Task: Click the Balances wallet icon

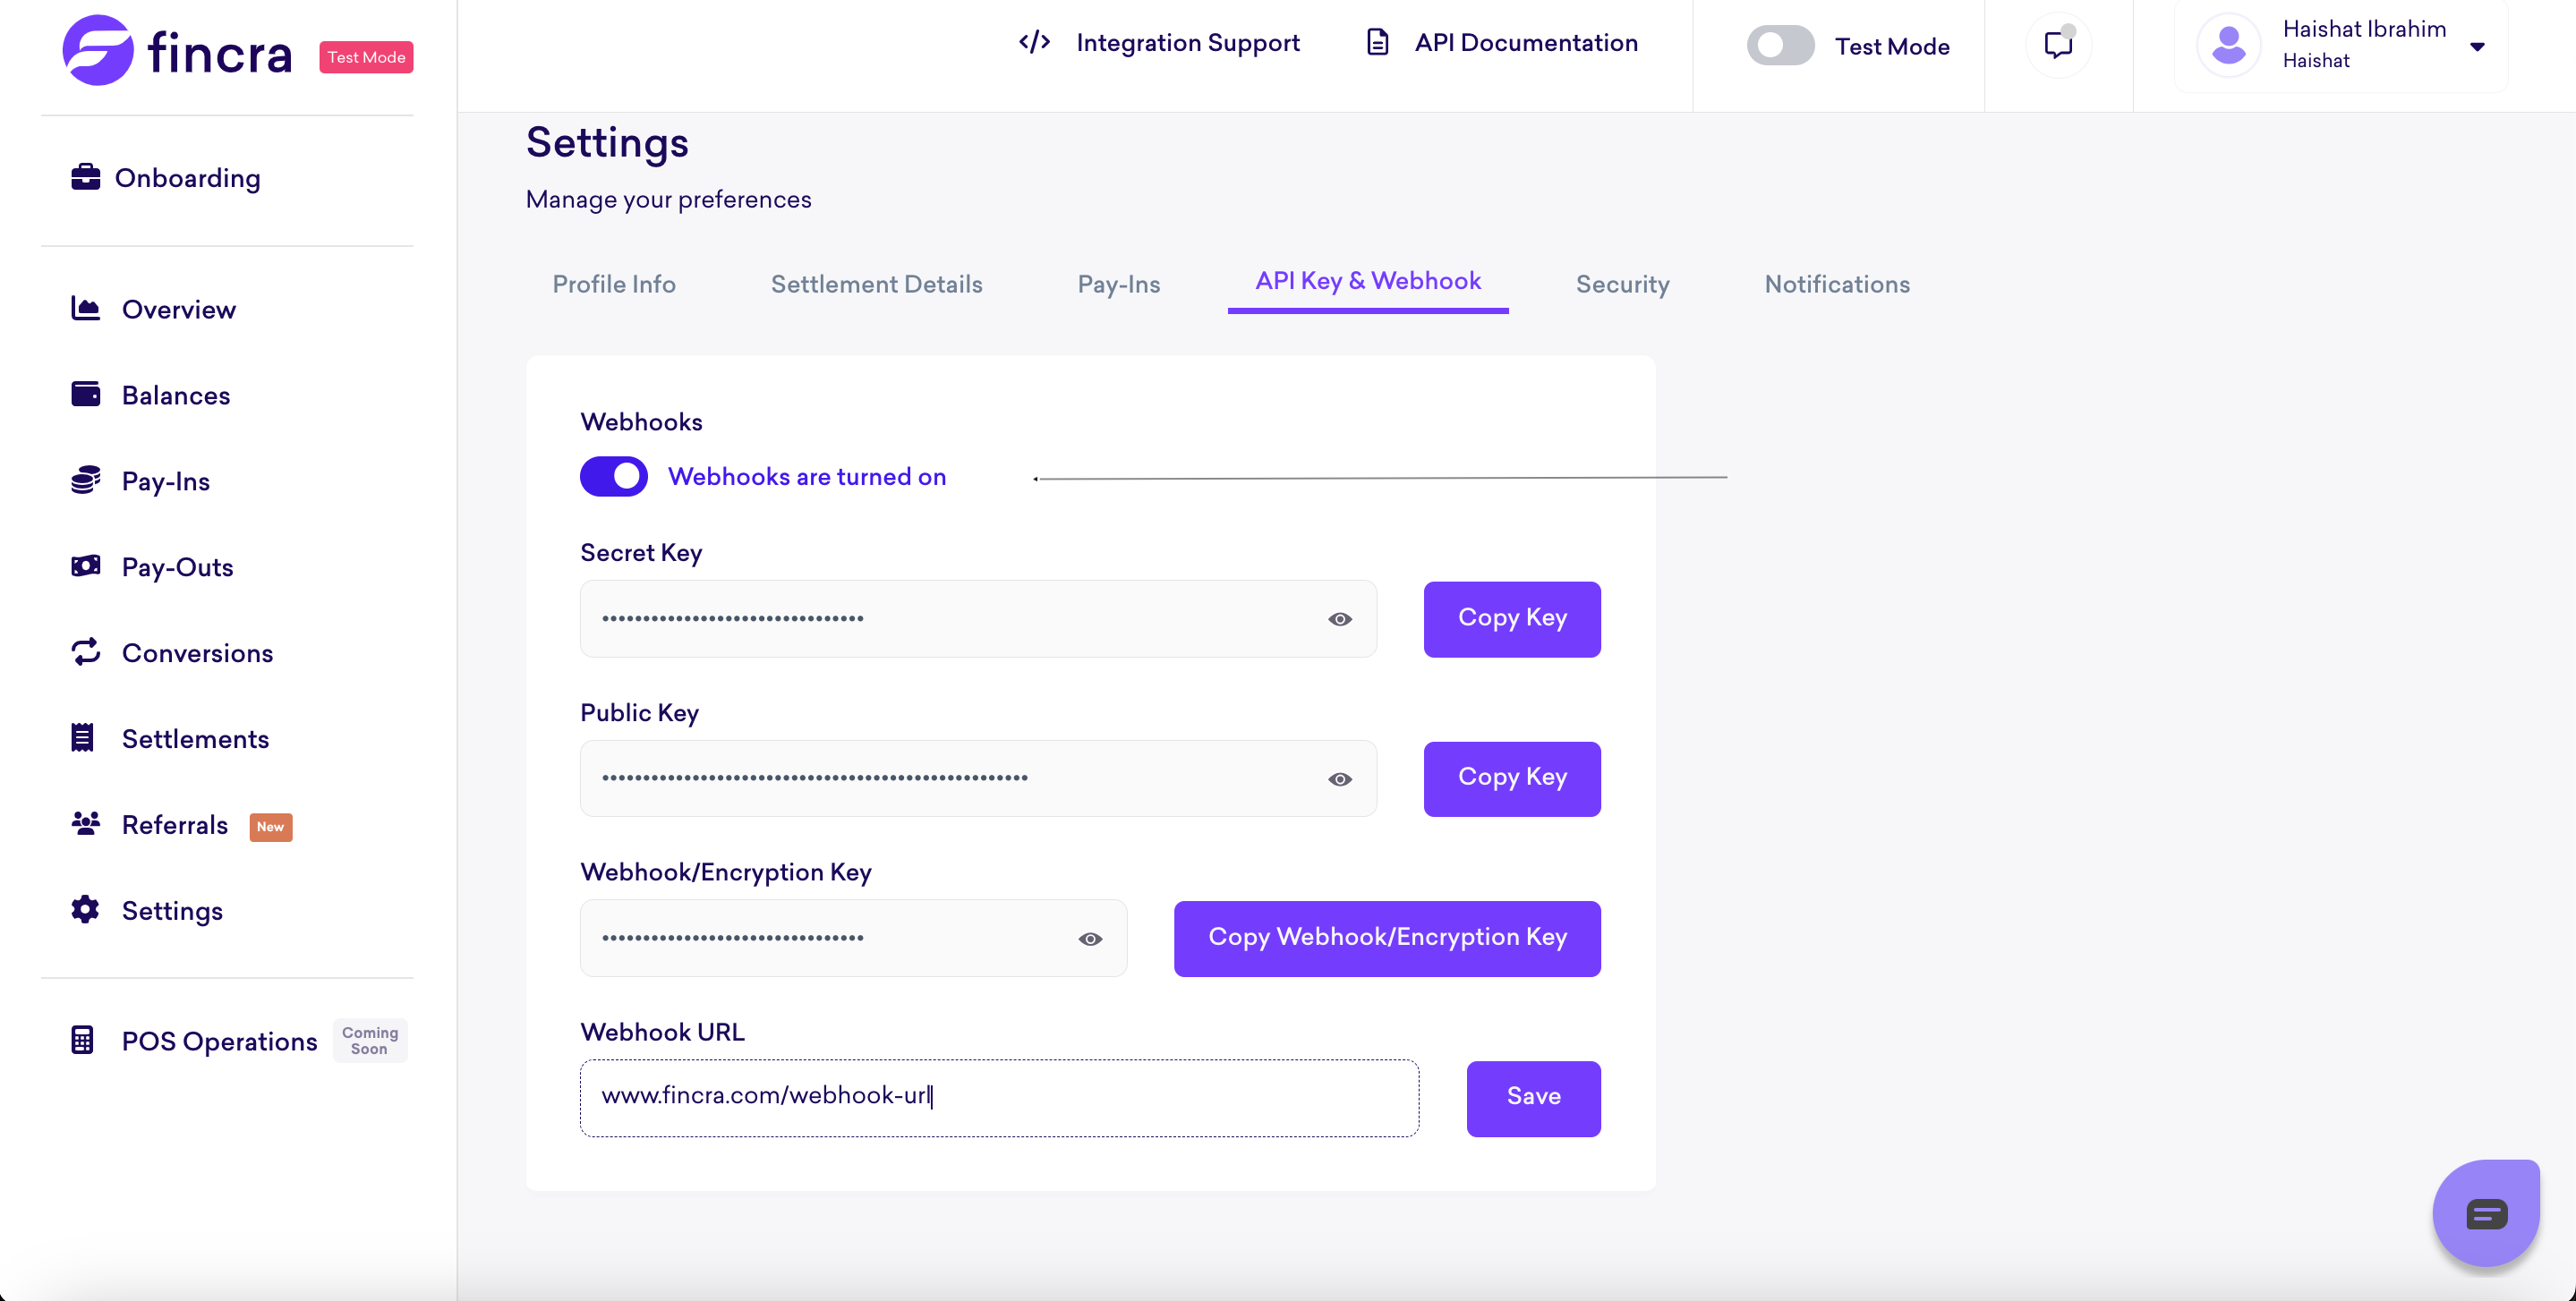Action: 86,394
